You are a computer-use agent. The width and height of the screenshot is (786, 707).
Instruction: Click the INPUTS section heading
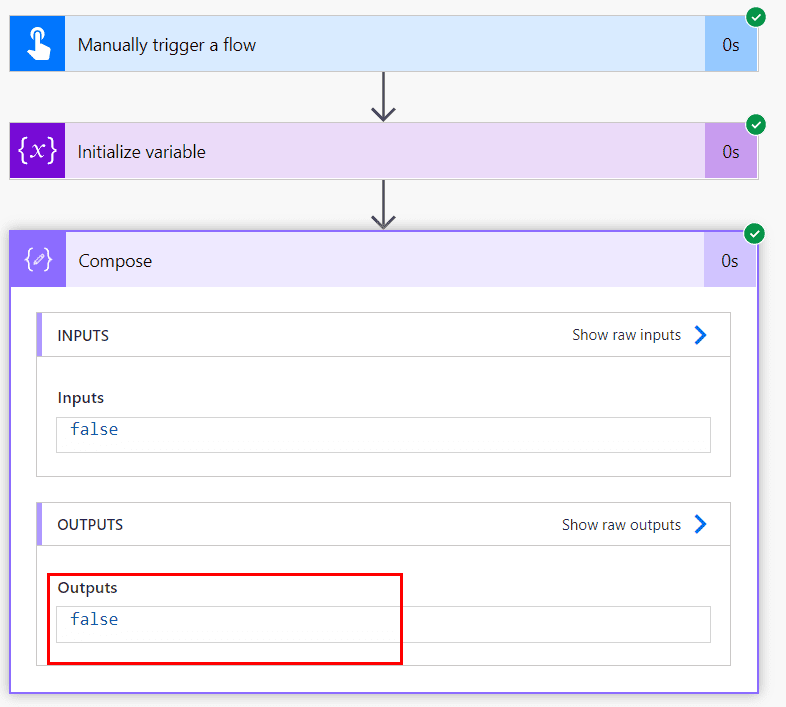click(x=83, y=335)
